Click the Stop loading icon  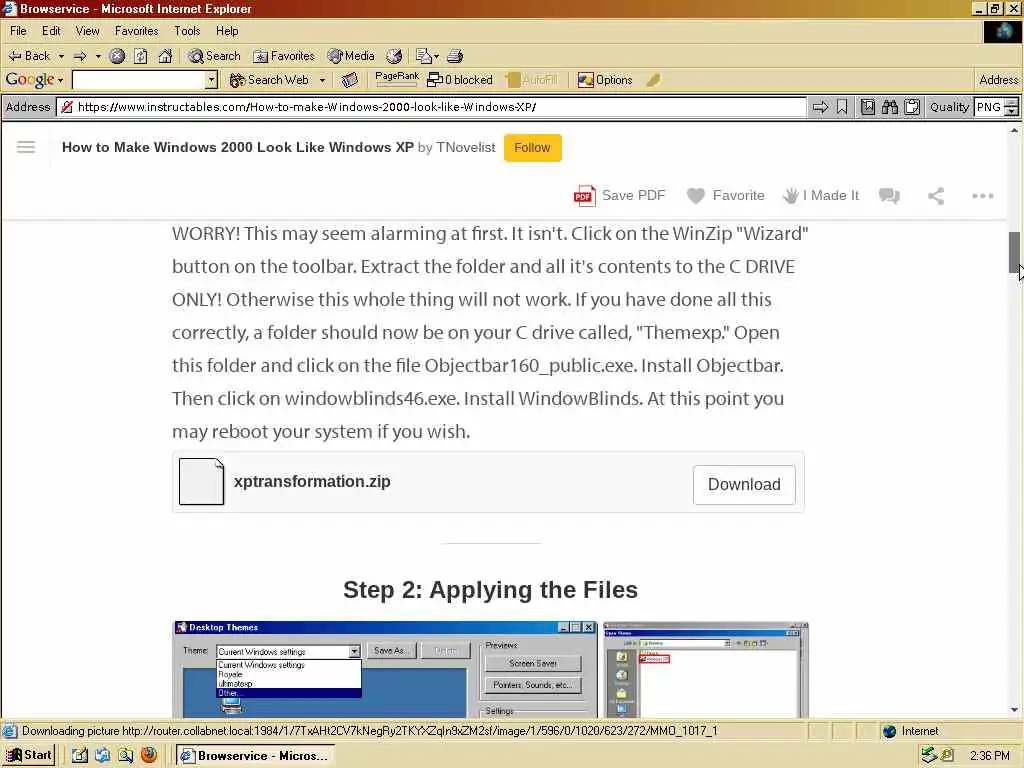(117, 56)
